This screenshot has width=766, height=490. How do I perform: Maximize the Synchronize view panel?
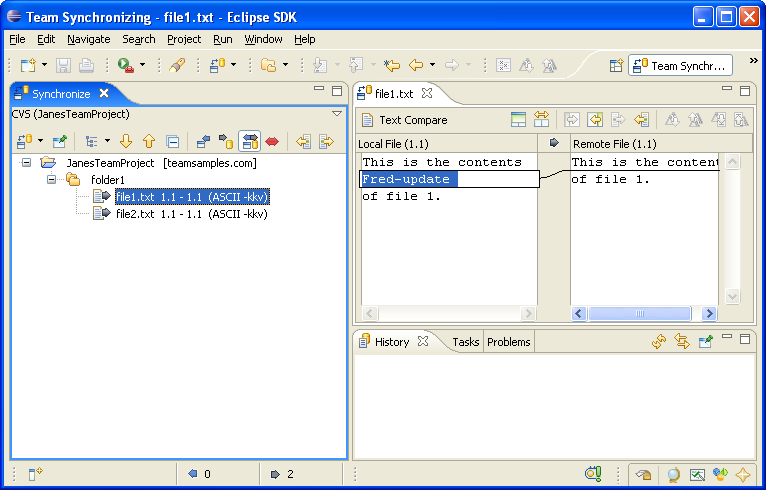[x=337, y=91]
